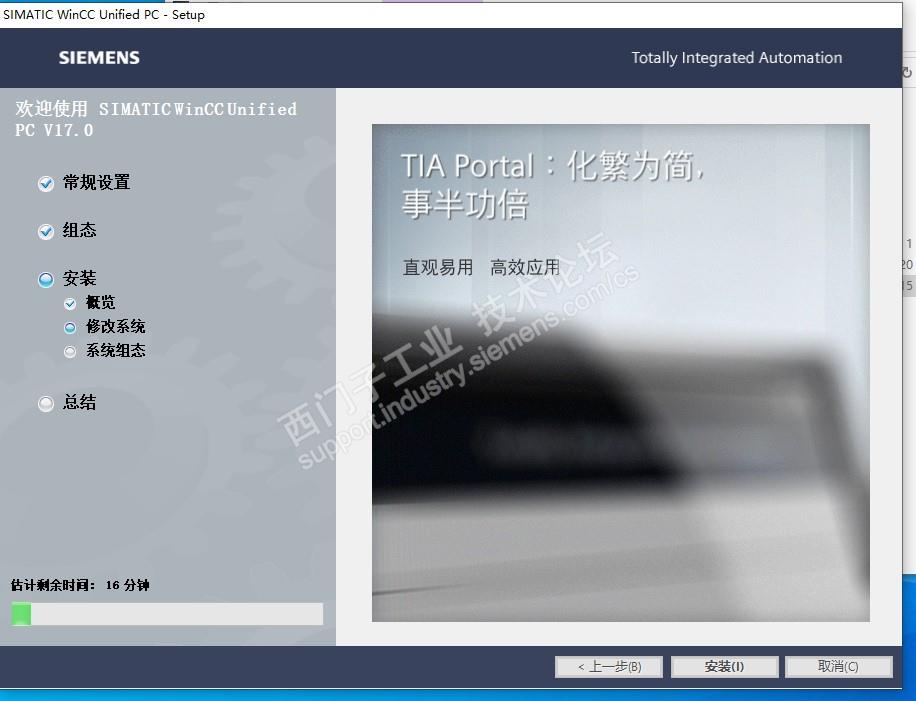The height and width of the screenshot is (701, 916).
Task: Select the 系统组态 sub-step
Action: point(116,350)
